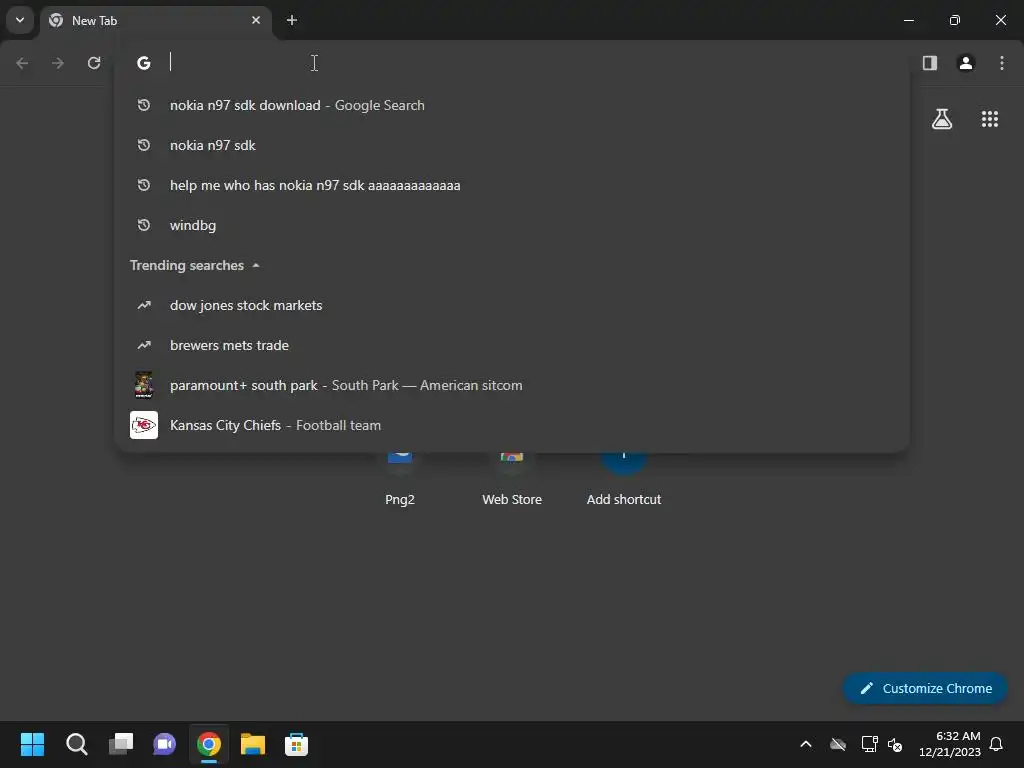Viewport: 1024px width, 768px height.
Task: Open notifications bell icon
Action: pos(997,744)
